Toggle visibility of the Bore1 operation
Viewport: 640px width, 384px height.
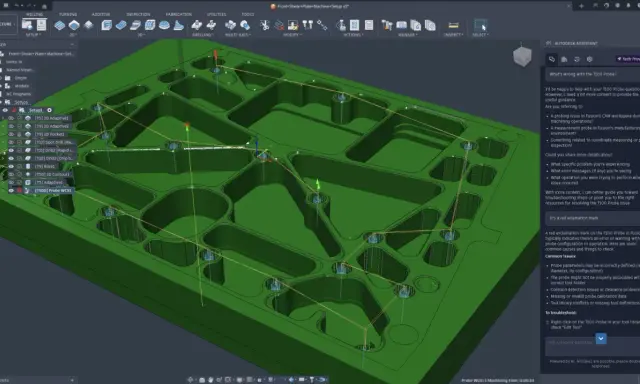point(11,166)
